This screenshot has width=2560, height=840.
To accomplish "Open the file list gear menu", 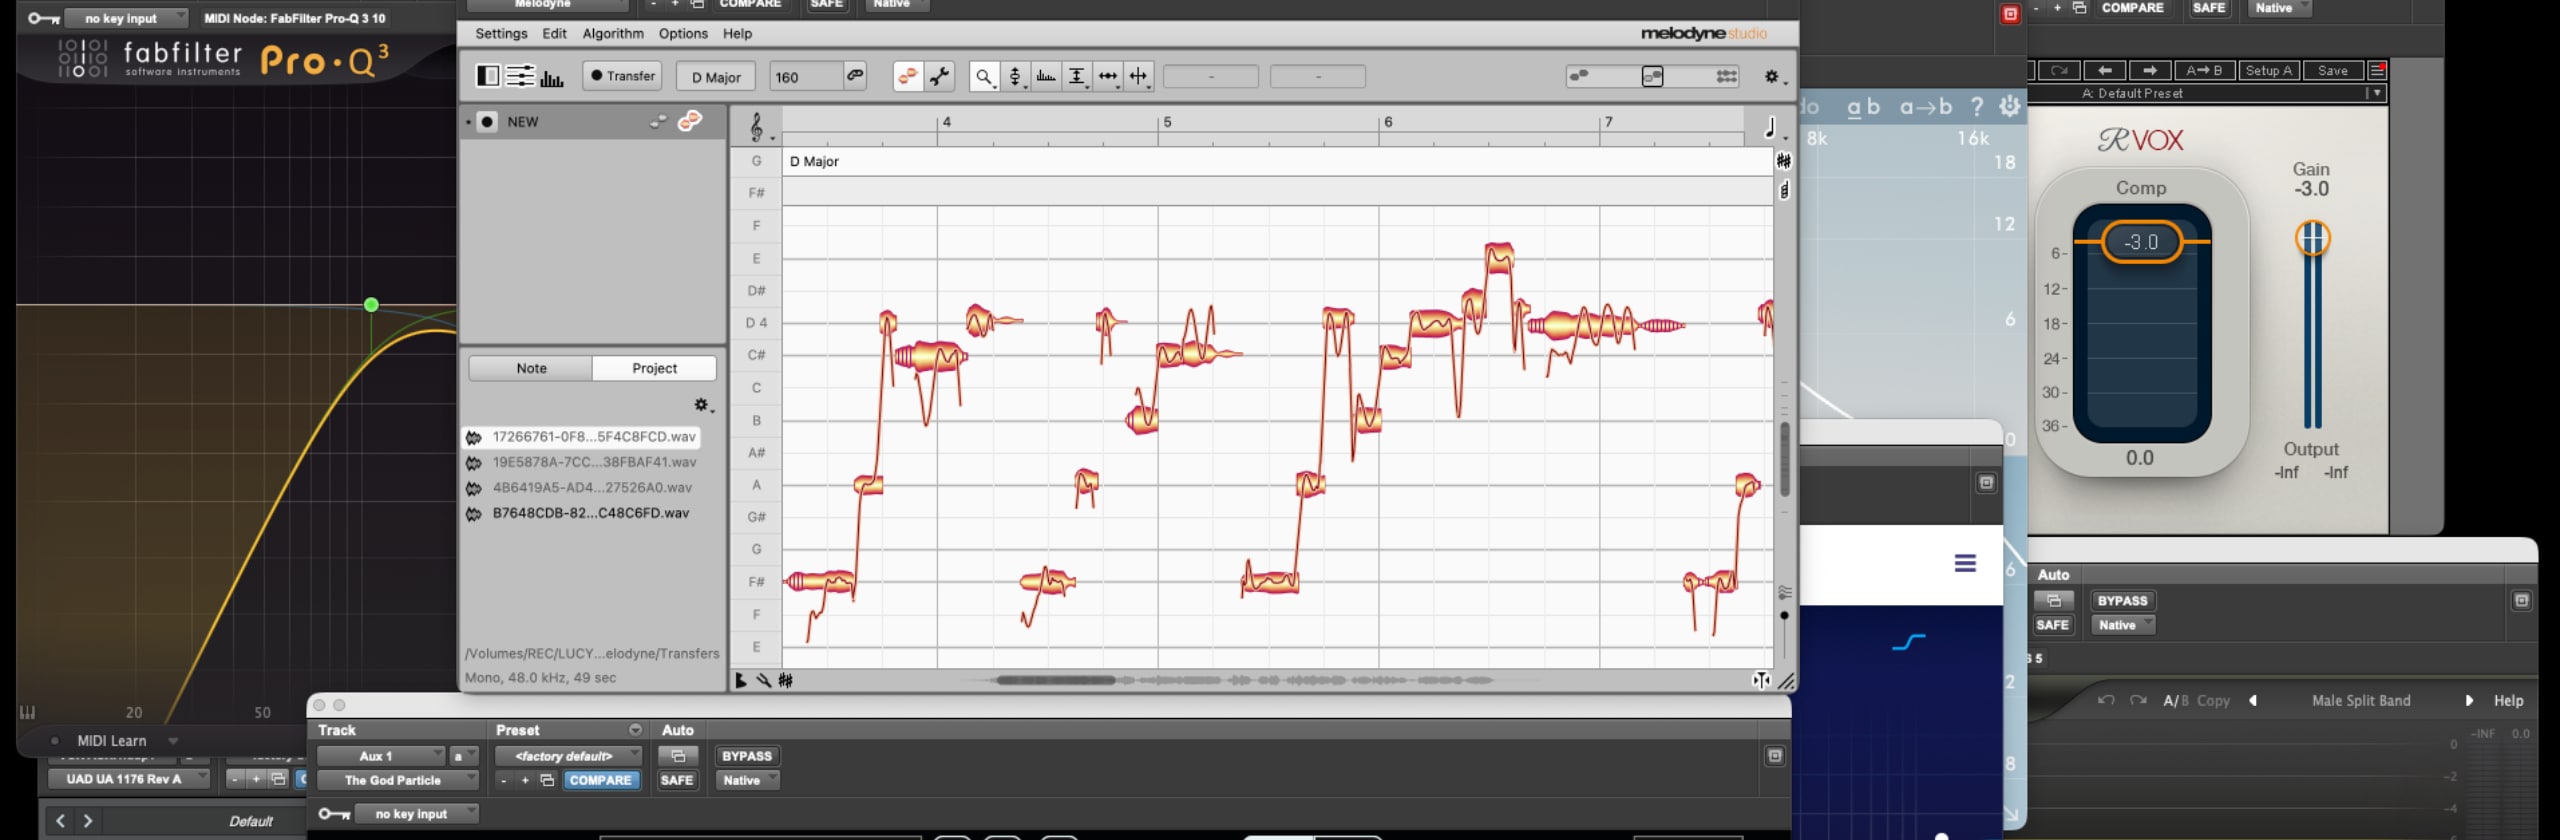I will tap(703, 405).
